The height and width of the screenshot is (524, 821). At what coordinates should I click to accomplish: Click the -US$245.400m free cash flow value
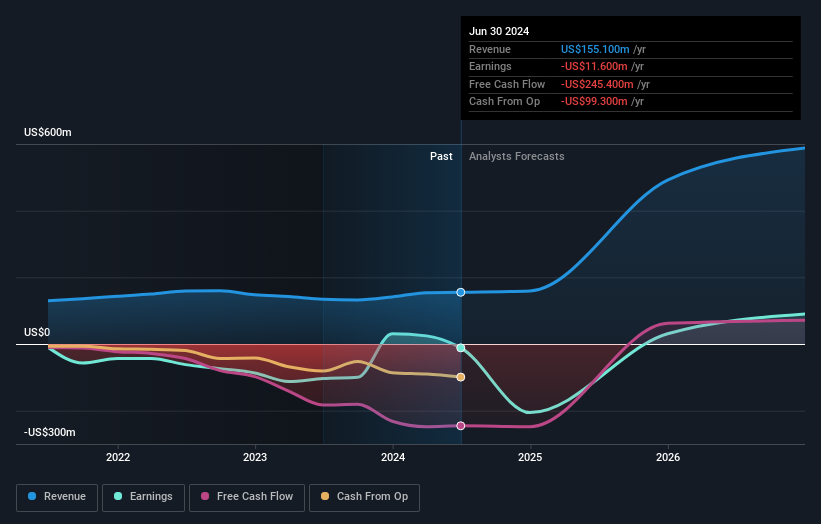597,84
